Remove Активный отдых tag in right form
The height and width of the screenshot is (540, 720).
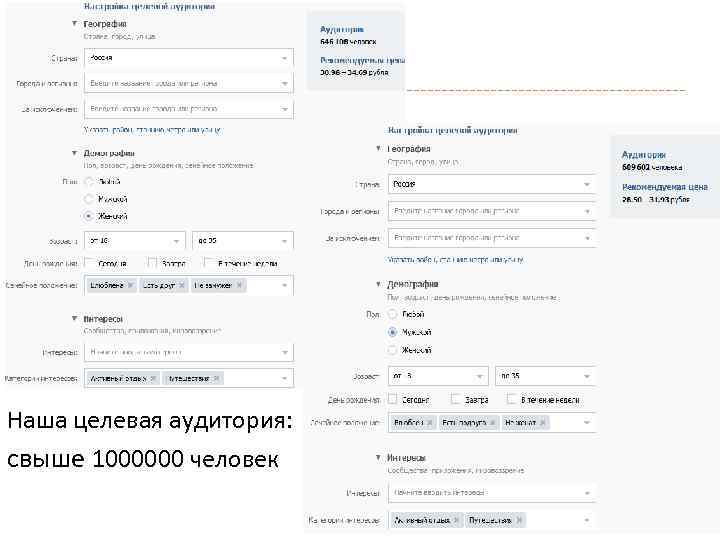[456, 520]
